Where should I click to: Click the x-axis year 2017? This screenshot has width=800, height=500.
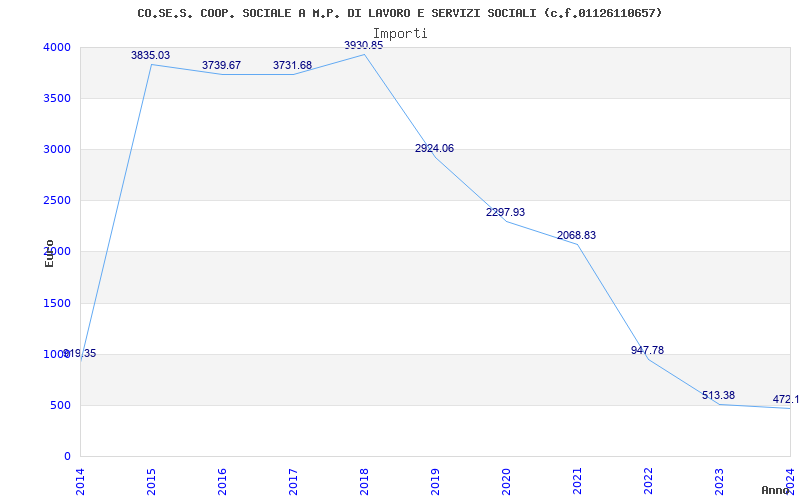(293, 483)
